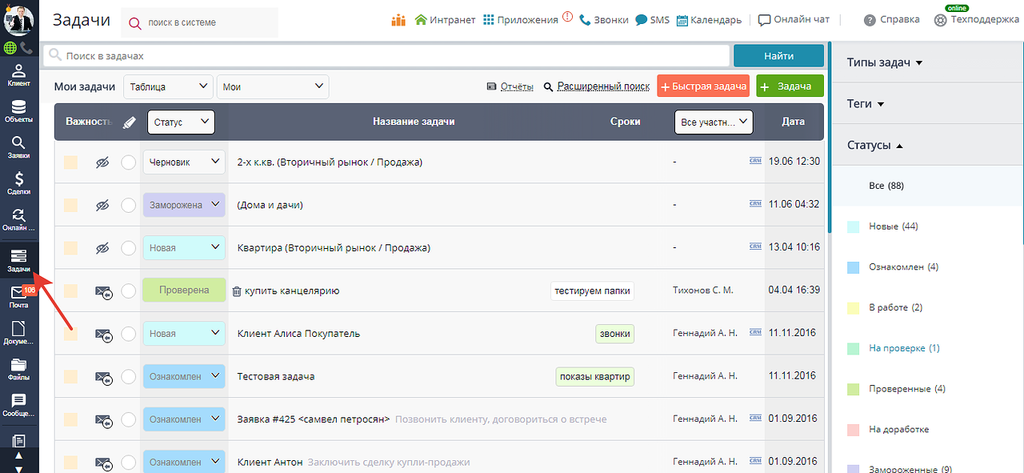Open Онлайн чат in top menu
Viewport: 1024px width, 473px height.
(x=793, y=20)
